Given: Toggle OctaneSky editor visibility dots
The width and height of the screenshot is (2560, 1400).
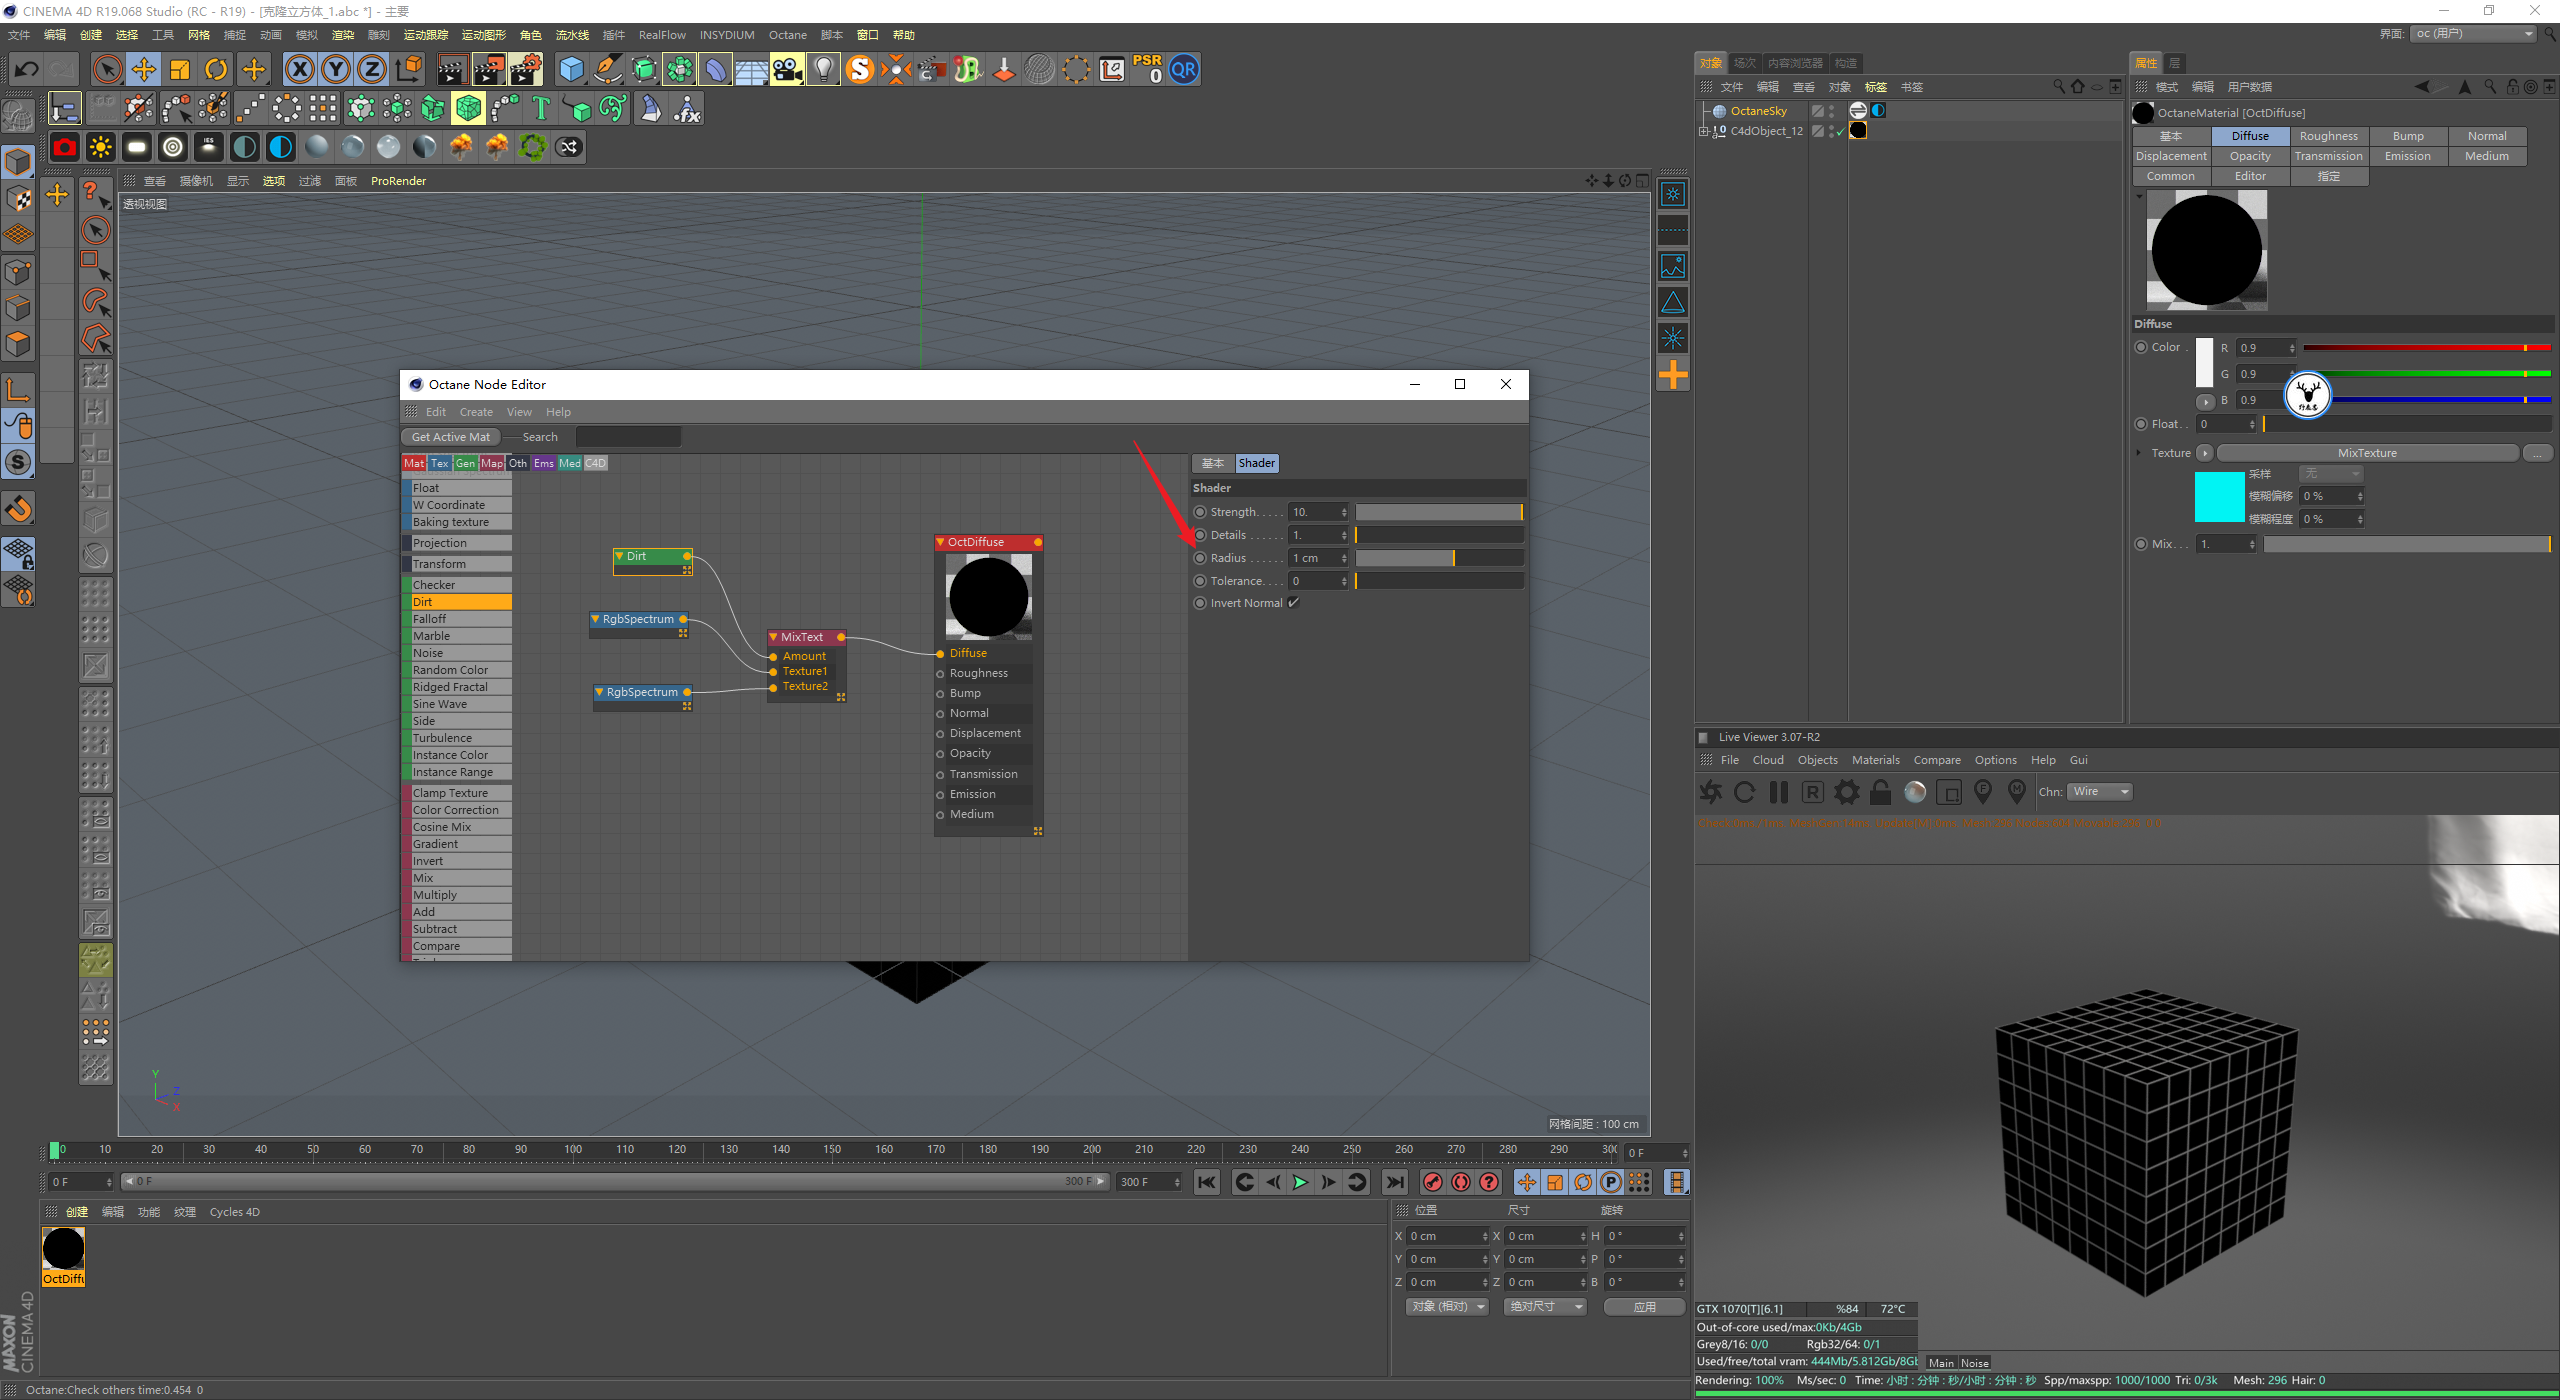Looking at the screenshot, I should tap(1832, 111).
